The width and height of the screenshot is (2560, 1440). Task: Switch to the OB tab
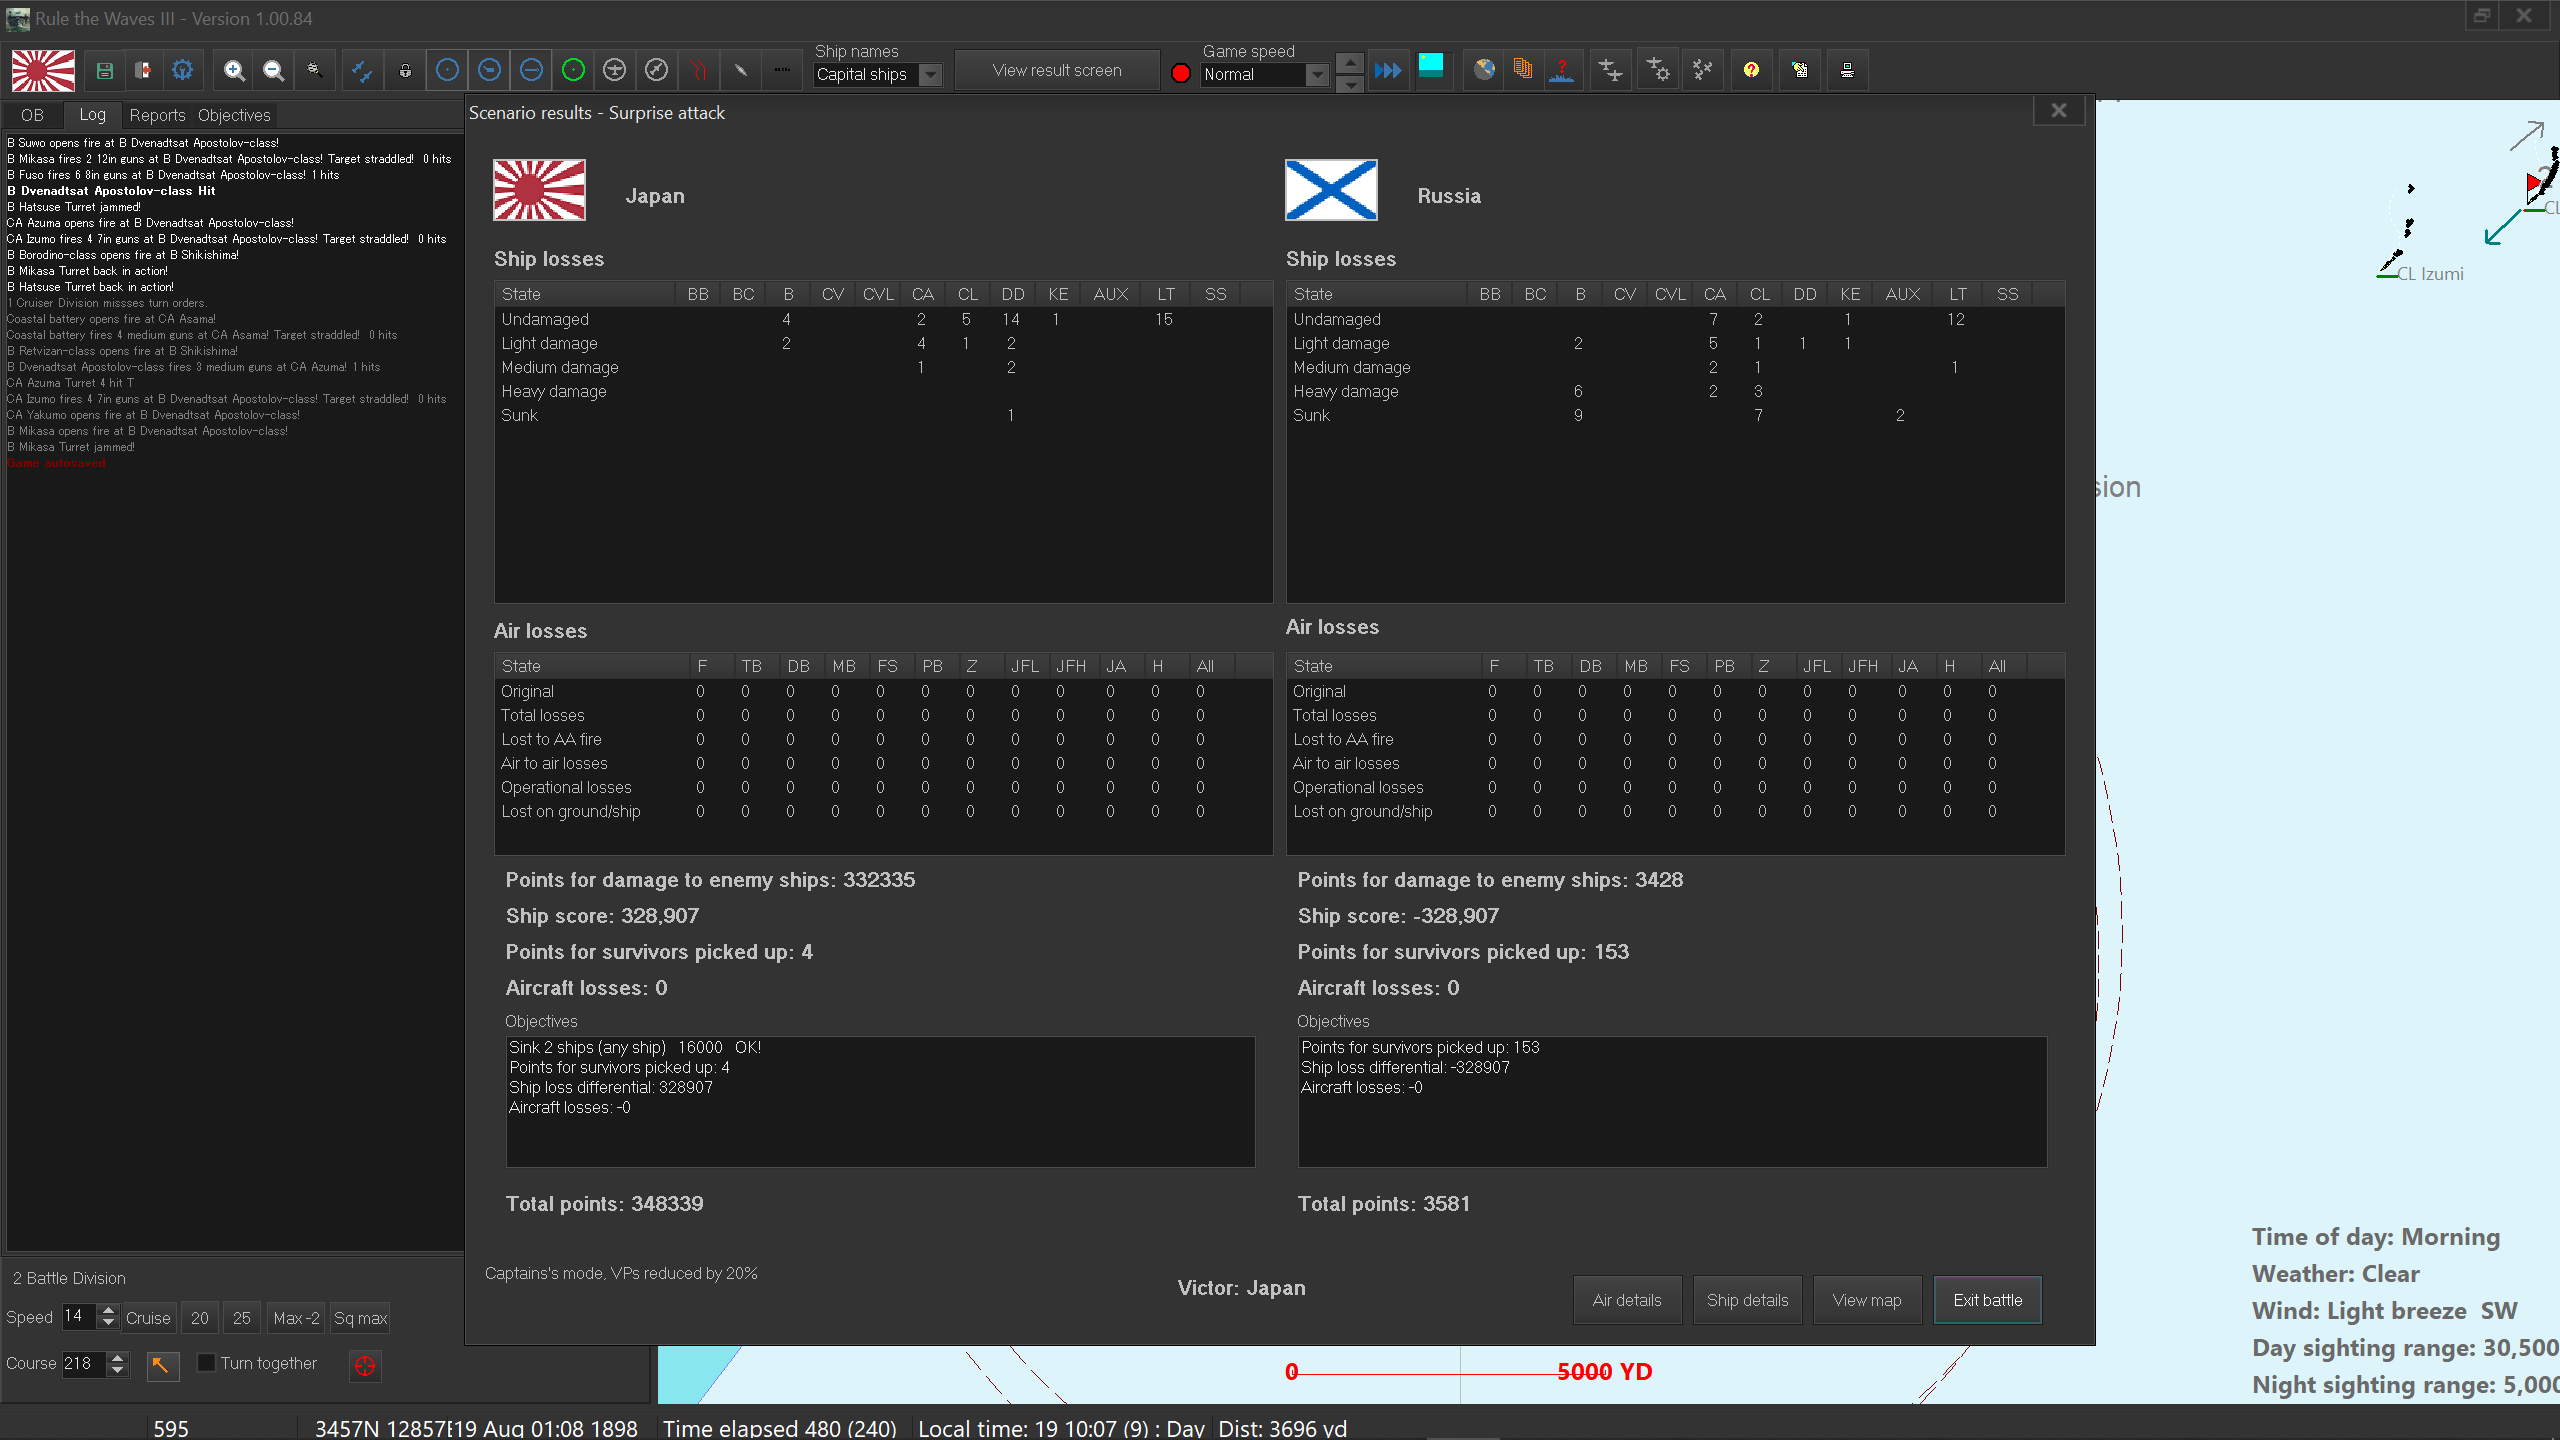click(32, 115)
